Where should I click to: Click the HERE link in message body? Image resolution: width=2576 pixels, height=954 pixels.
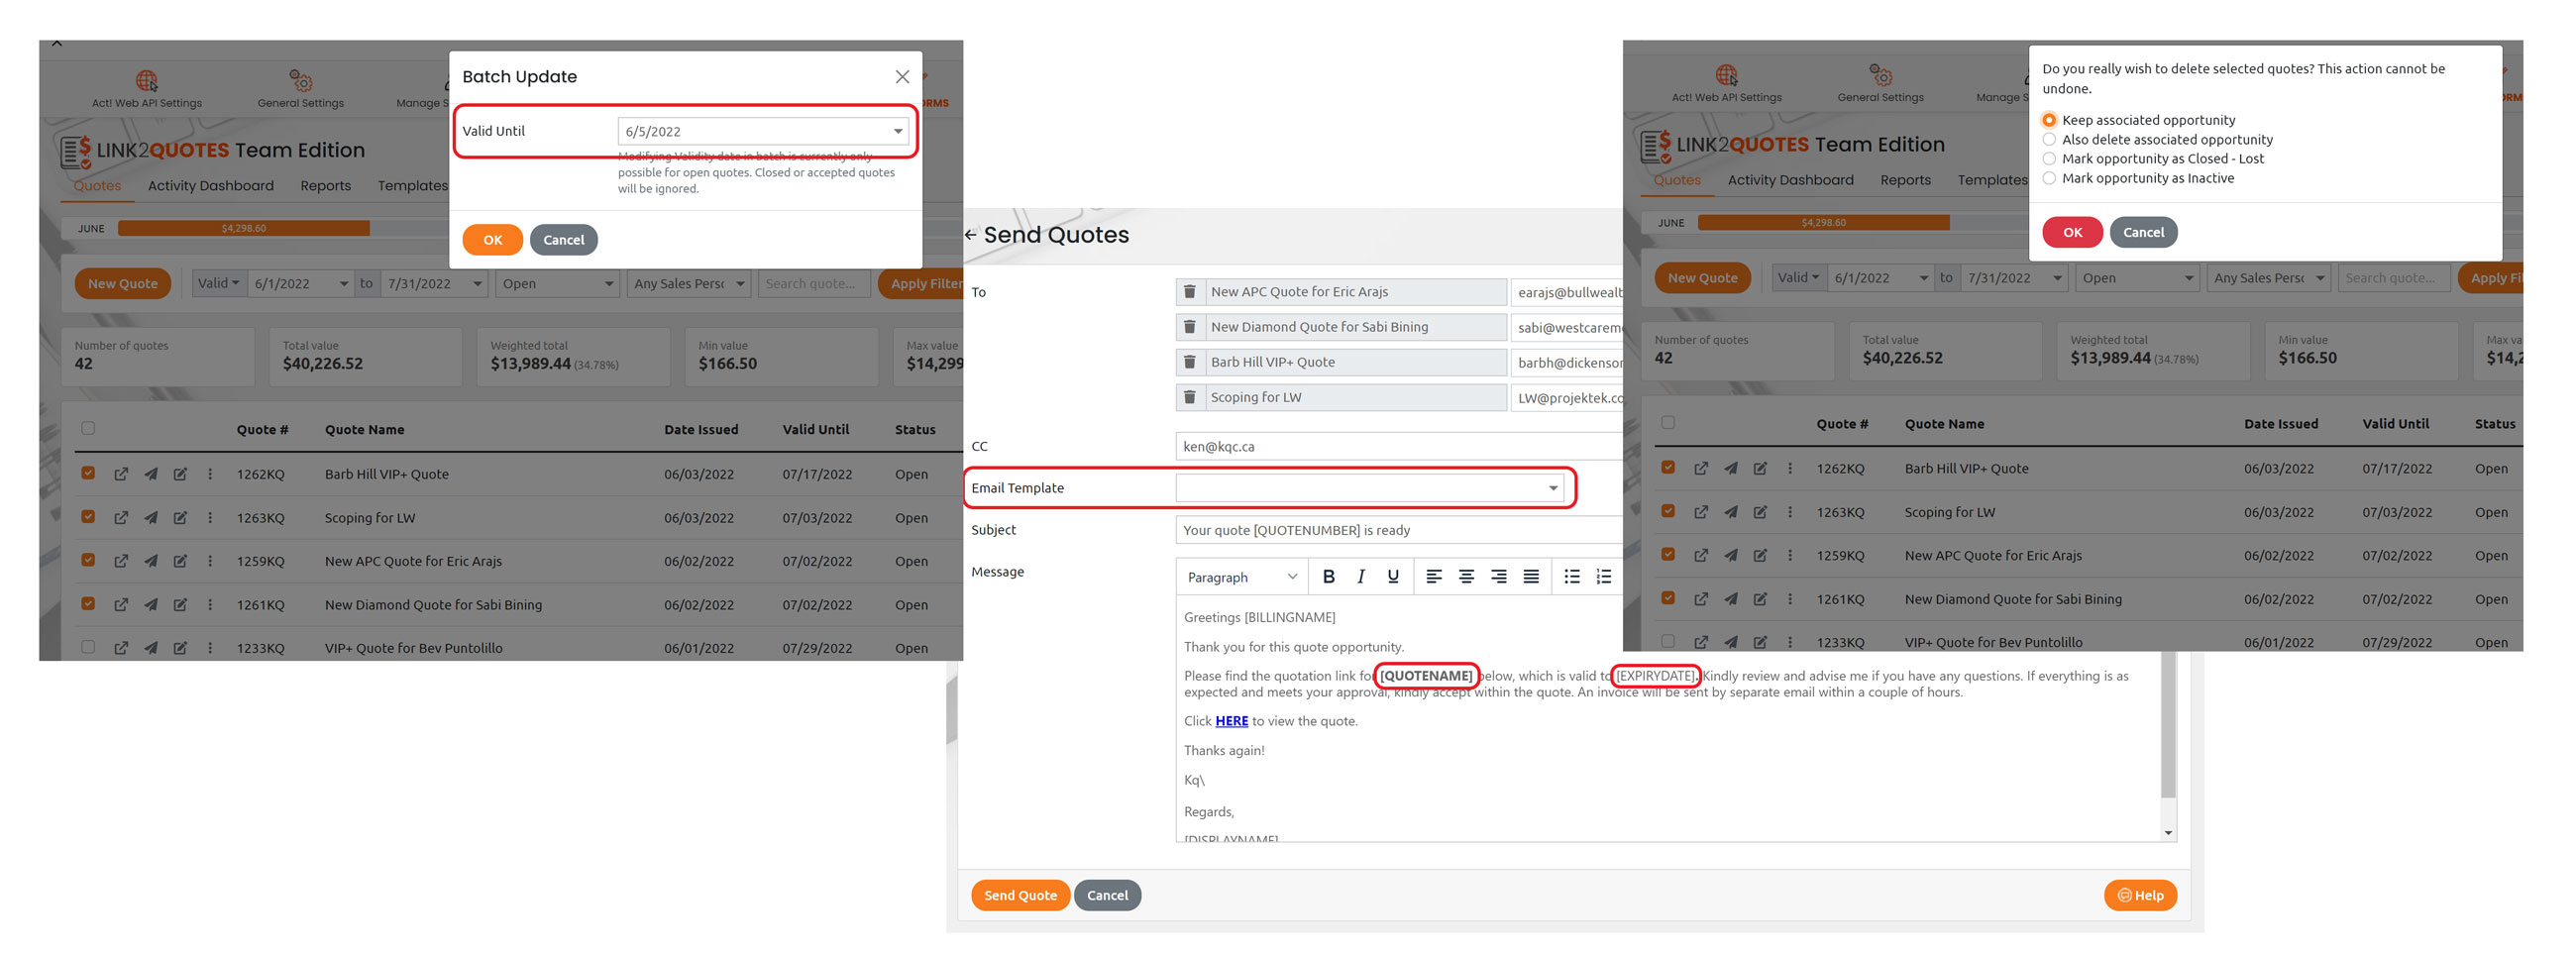[1231, 721]
